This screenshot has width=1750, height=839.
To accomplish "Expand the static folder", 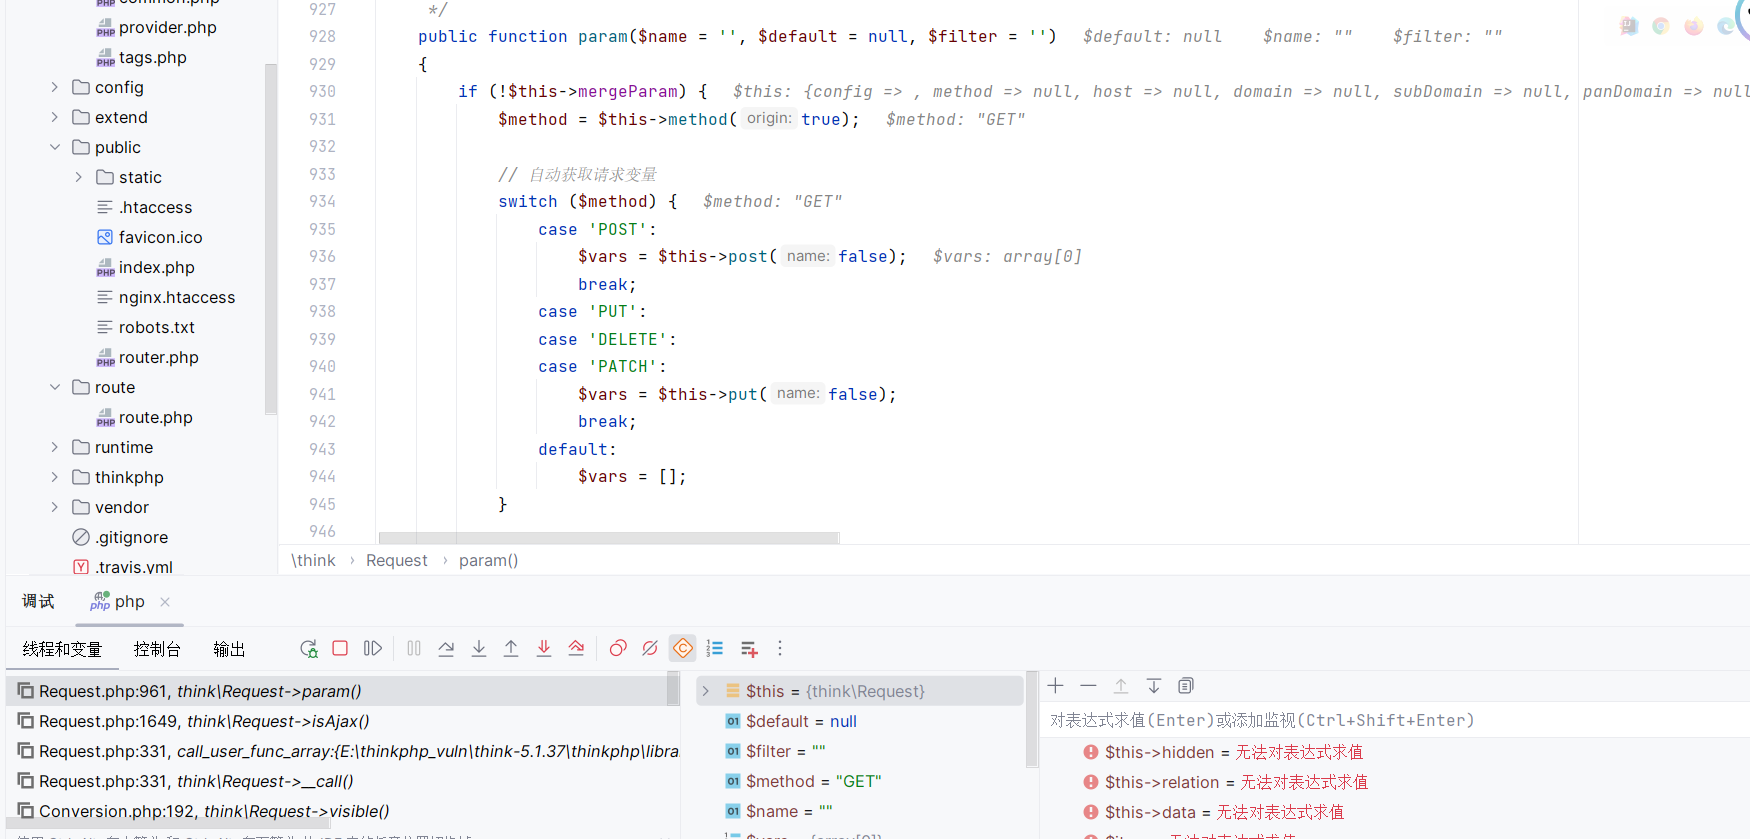I will tap(79, 177).
